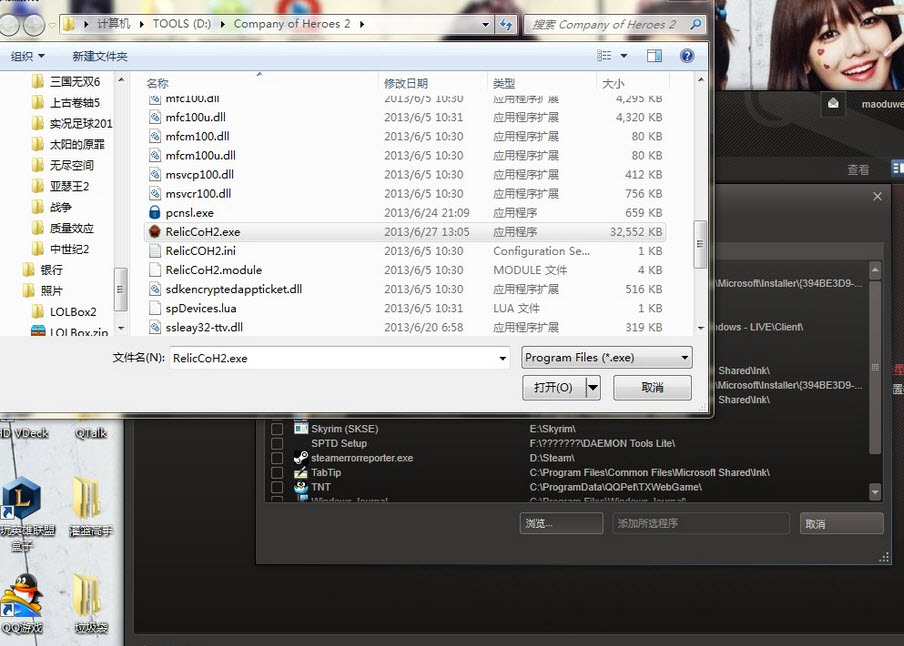904x646 pixels.
Task: Click the ssleay32-ttv.dll file icon
Action: pyautogui.click(x=155, y=327)
